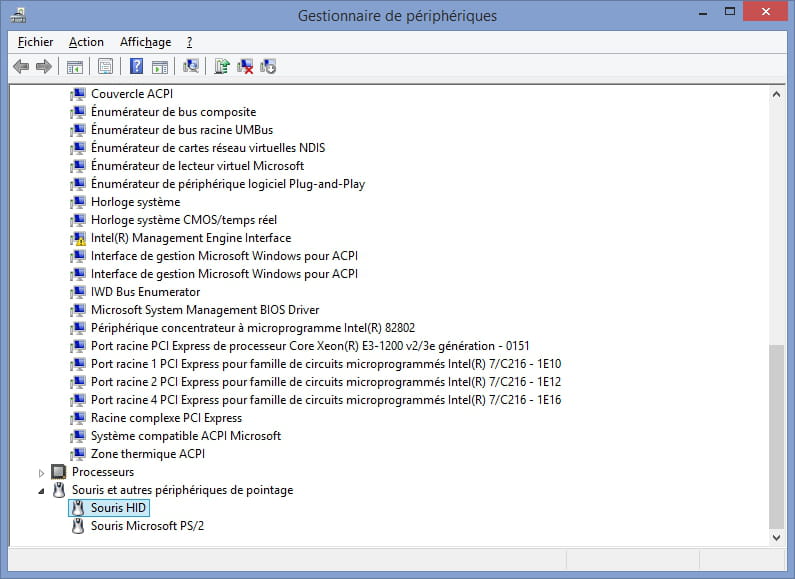Close the Gestionnaire de périphériques window
The width and height of the screenshot is (795, 579).
tap(766, 11)
